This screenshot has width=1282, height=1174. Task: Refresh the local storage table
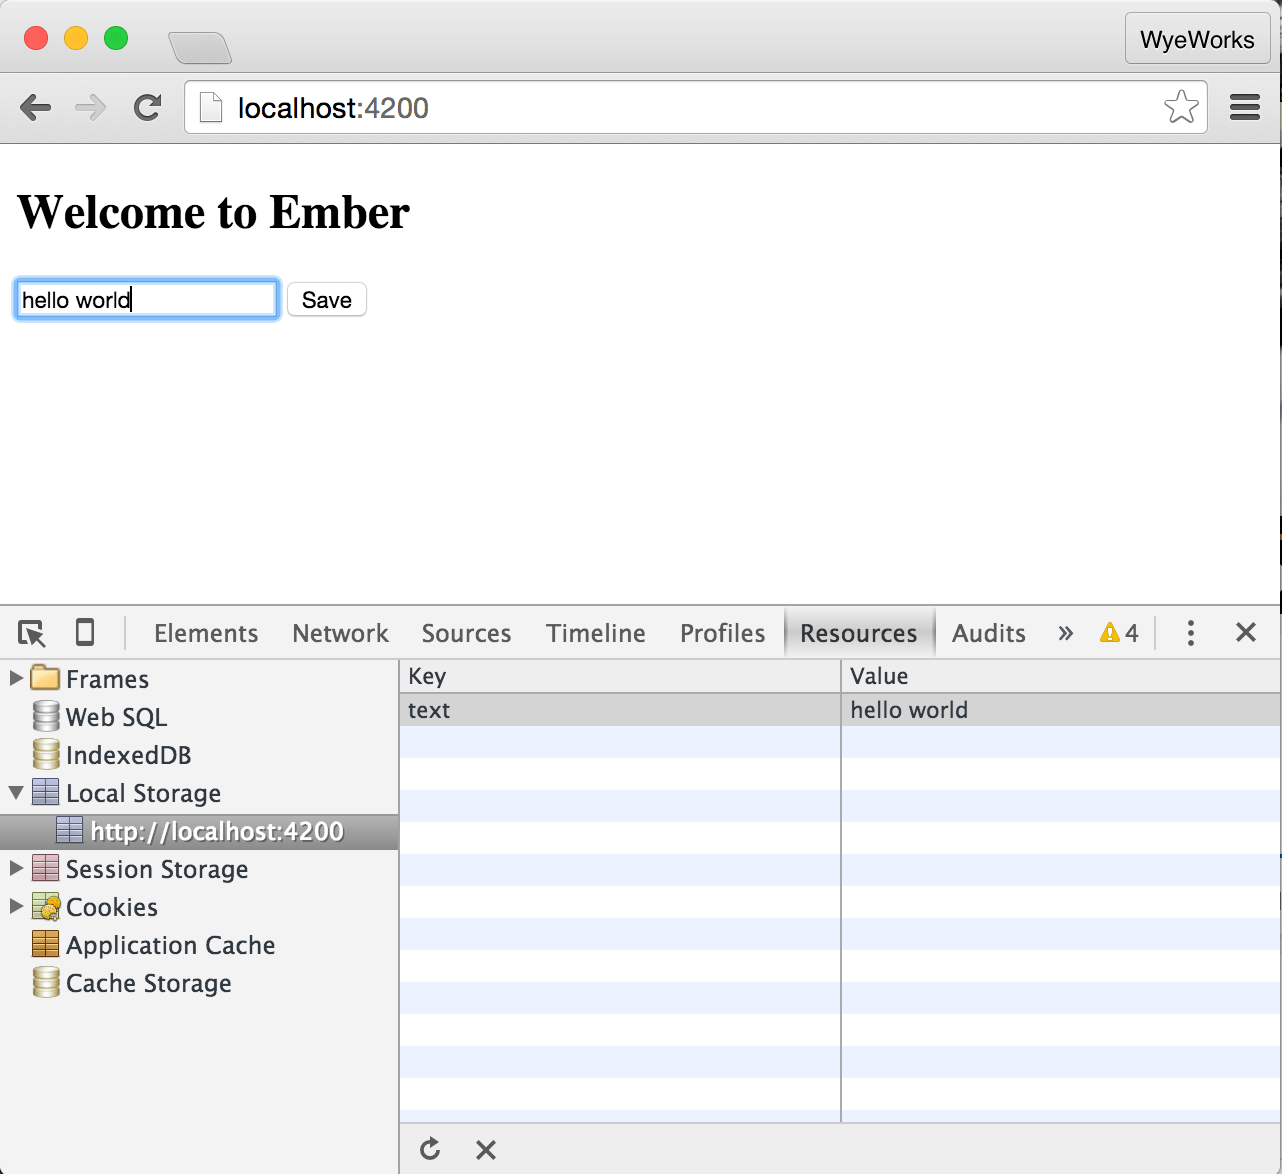pyautogui.click(x=430, y=1149)
